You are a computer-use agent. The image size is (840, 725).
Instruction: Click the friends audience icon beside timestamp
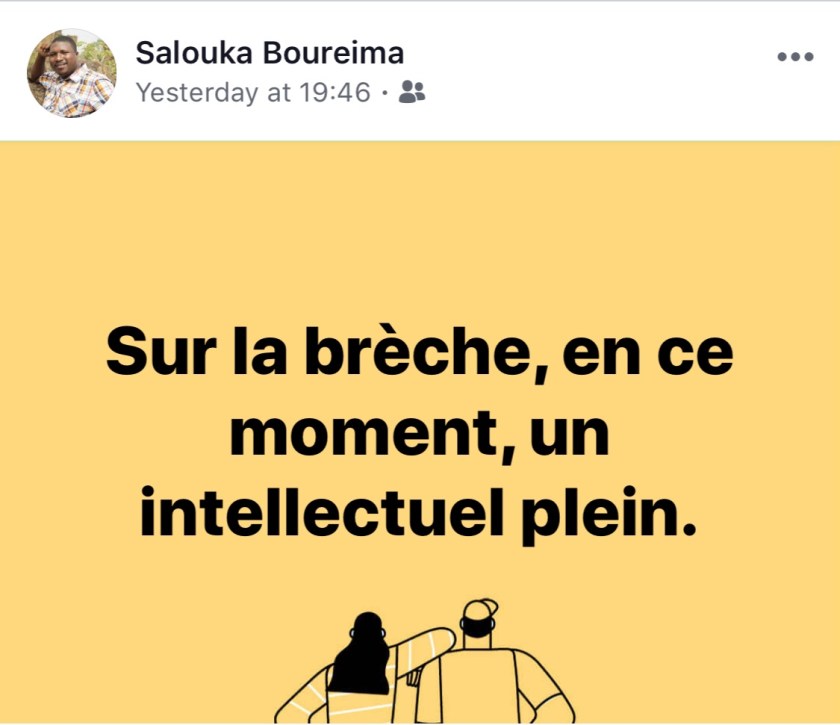[412, 92]
